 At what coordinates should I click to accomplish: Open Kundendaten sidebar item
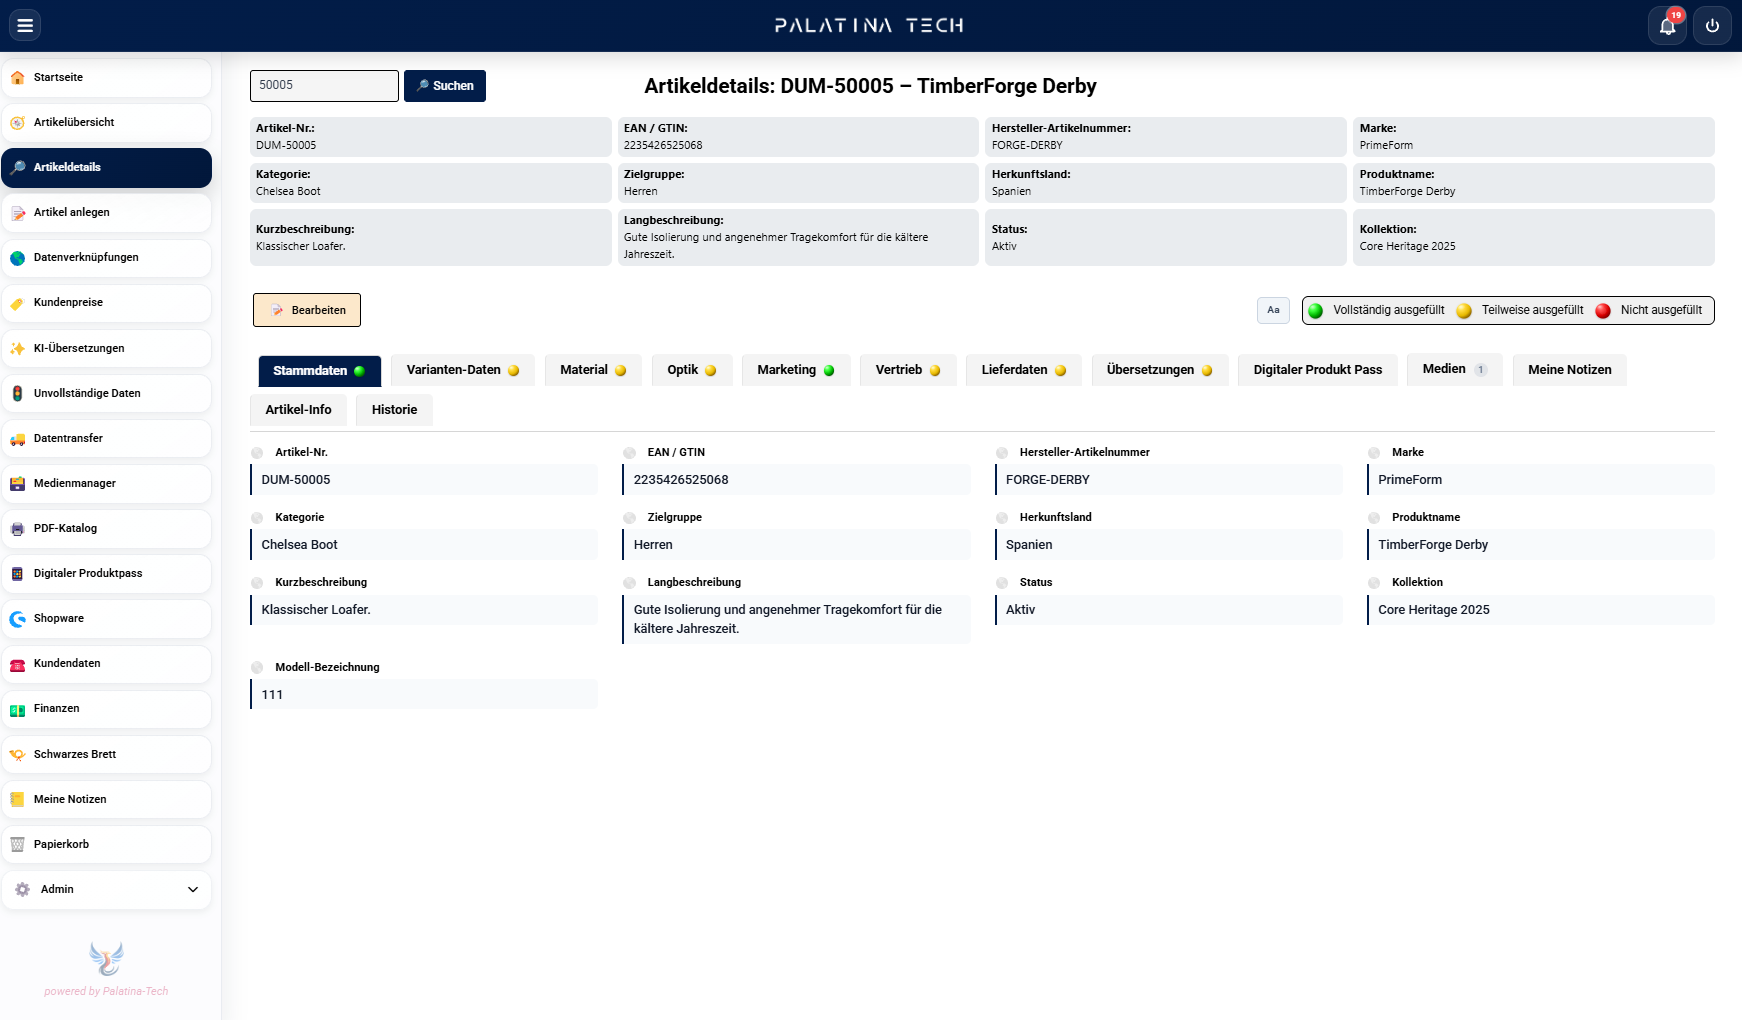(106, 664)
